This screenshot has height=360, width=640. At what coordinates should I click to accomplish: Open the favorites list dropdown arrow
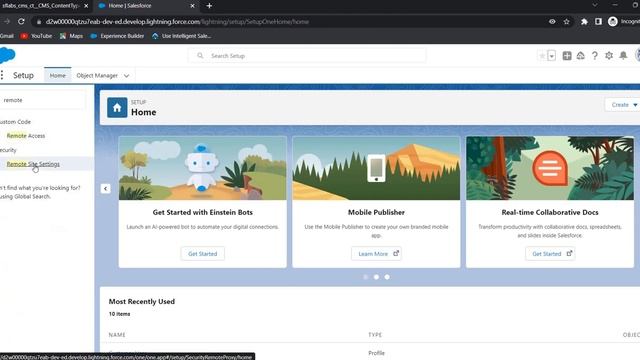point(551,56)
